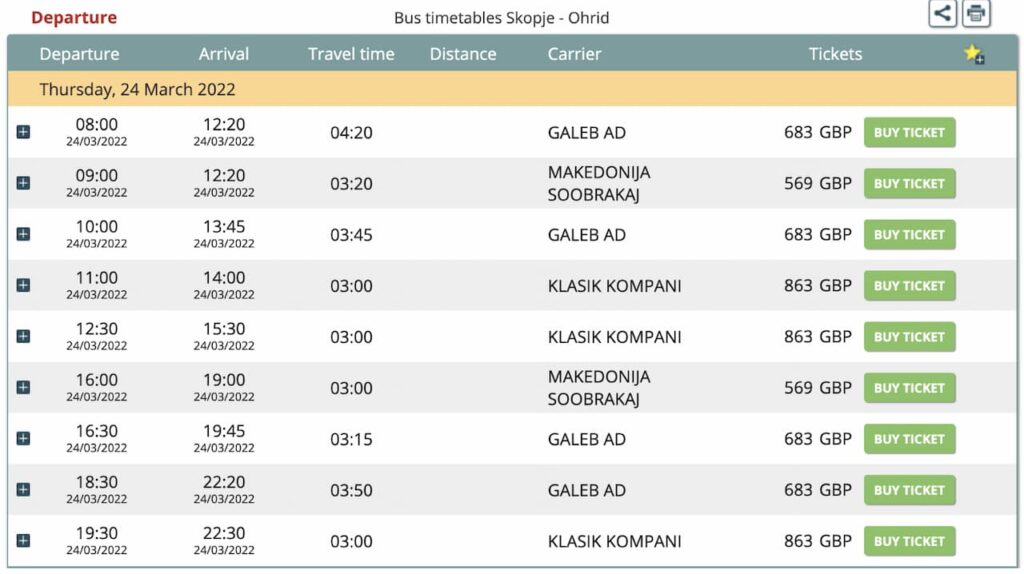Expand details for the 16:00 departure
Screen dimensions: 1024x574
tap(24, 388)
